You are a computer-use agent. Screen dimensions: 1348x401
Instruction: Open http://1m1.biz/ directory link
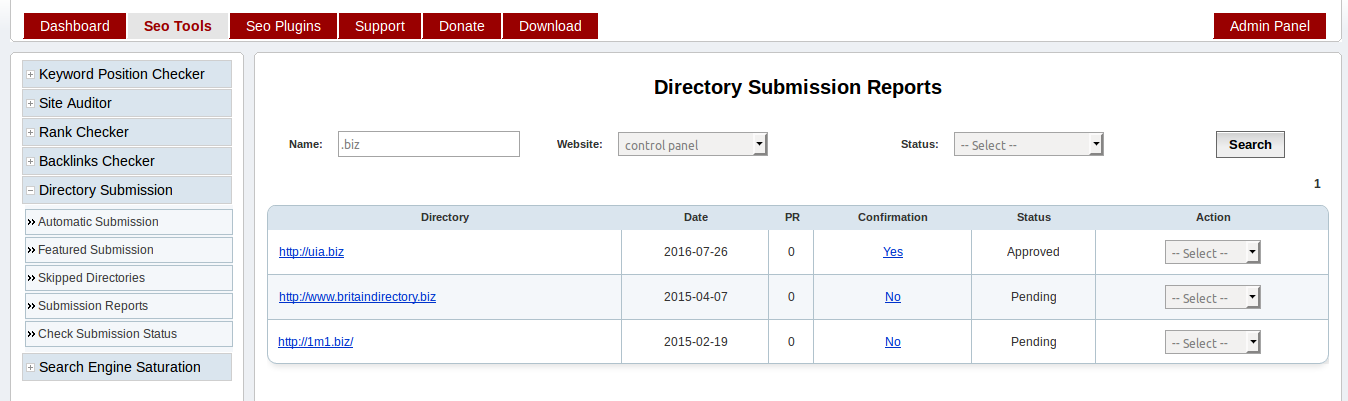pos(316,342)
